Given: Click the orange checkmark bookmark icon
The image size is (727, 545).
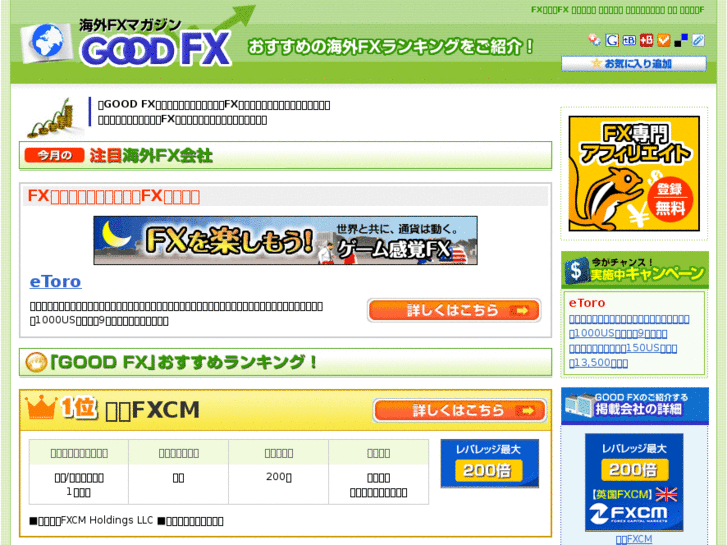Looking at the screenshot, I should click(x=663, y=40).
